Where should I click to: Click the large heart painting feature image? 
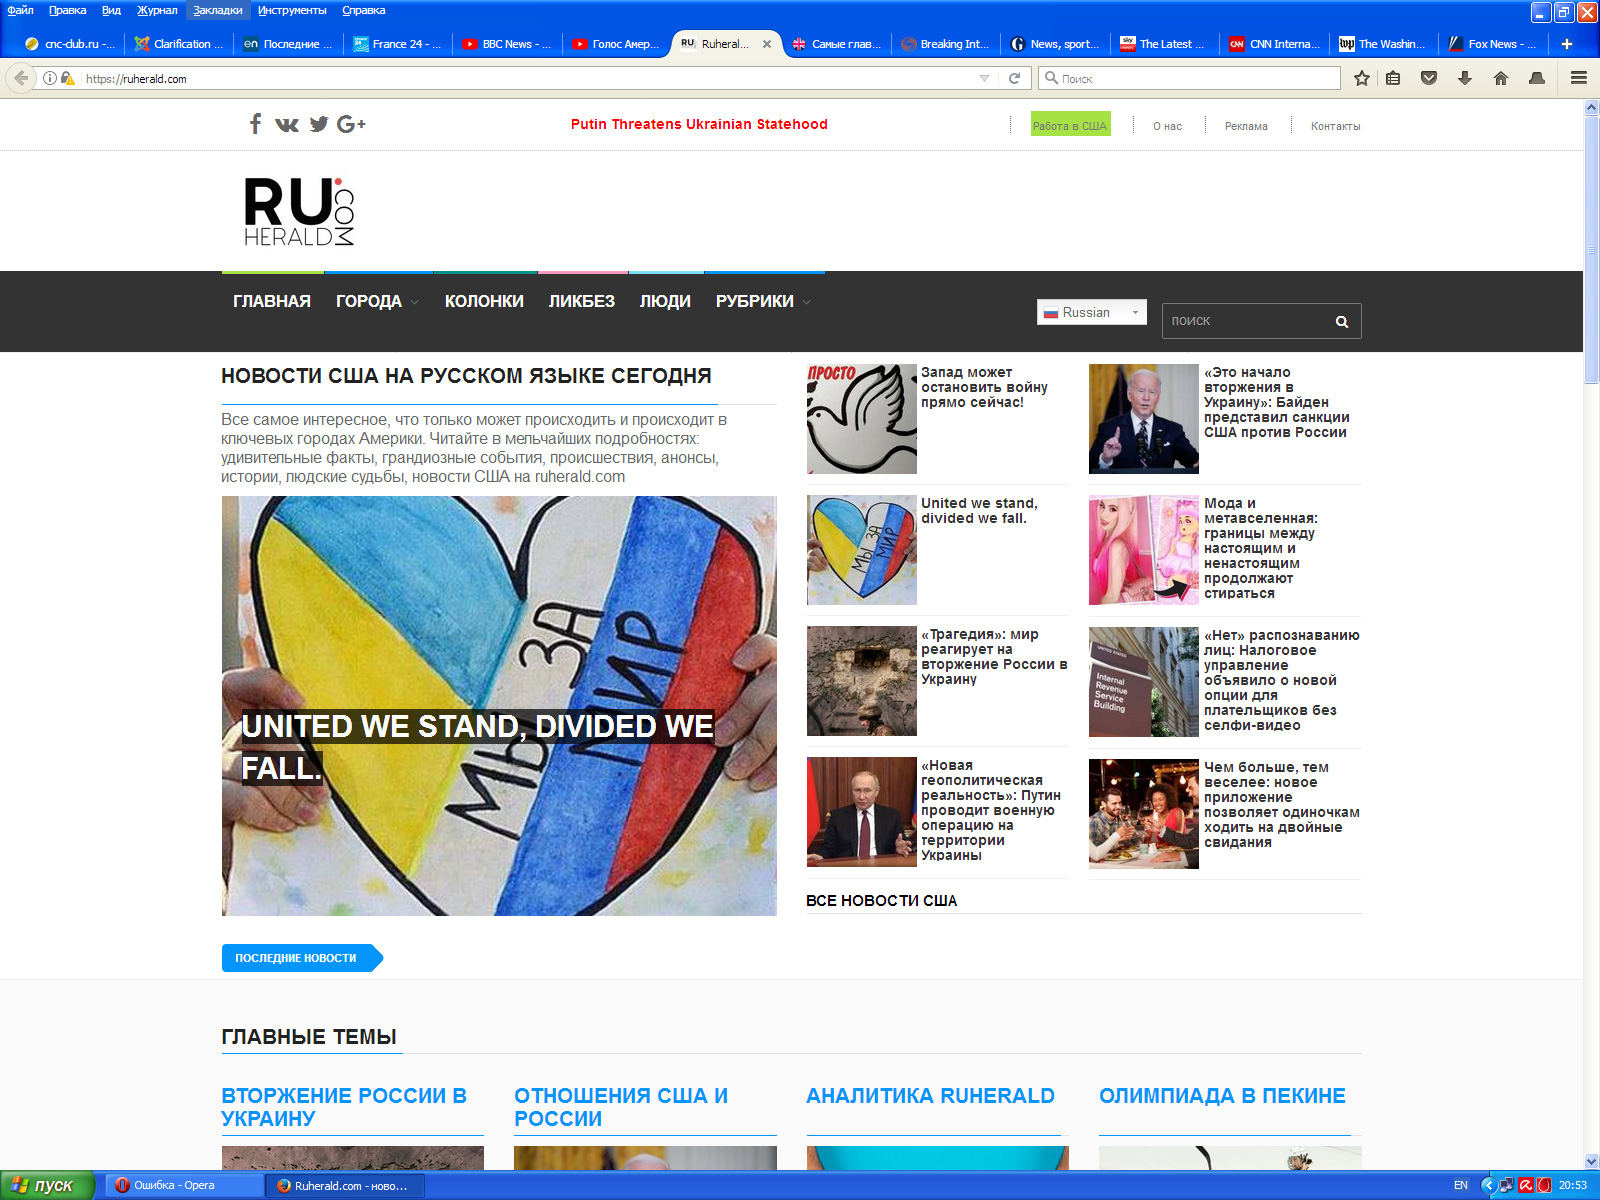pyautogui.click(x=499, y=706)
